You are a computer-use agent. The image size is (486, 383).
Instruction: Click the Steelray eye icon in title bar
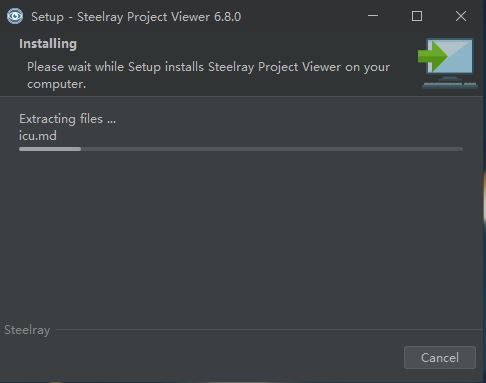[15, 16]
